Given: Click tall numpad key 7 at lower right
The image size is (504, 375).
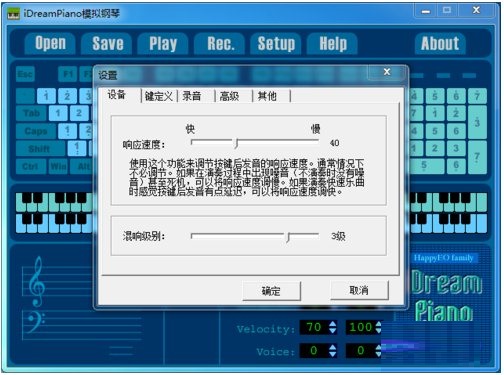Looking at the screenshot, I should 477,157.
